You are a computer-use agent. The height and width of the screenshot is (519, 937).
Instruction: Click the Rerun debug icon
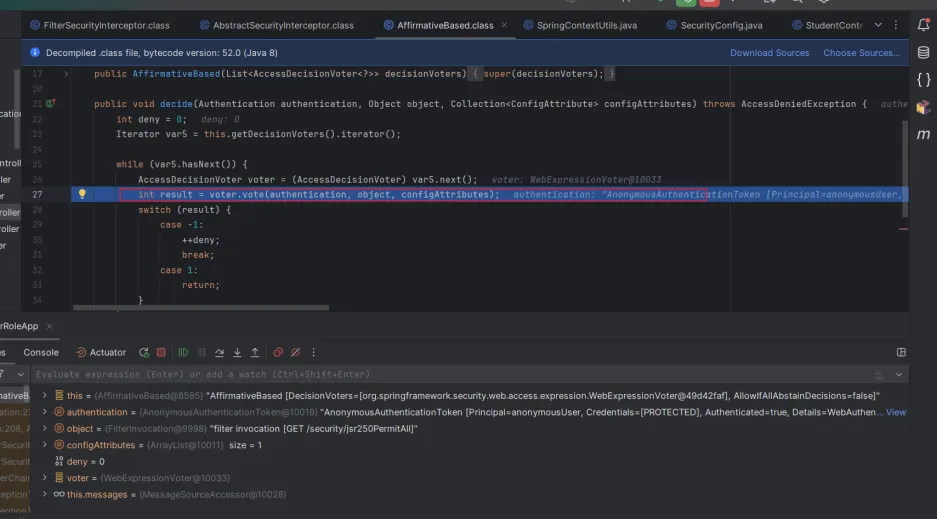point(144,352)
